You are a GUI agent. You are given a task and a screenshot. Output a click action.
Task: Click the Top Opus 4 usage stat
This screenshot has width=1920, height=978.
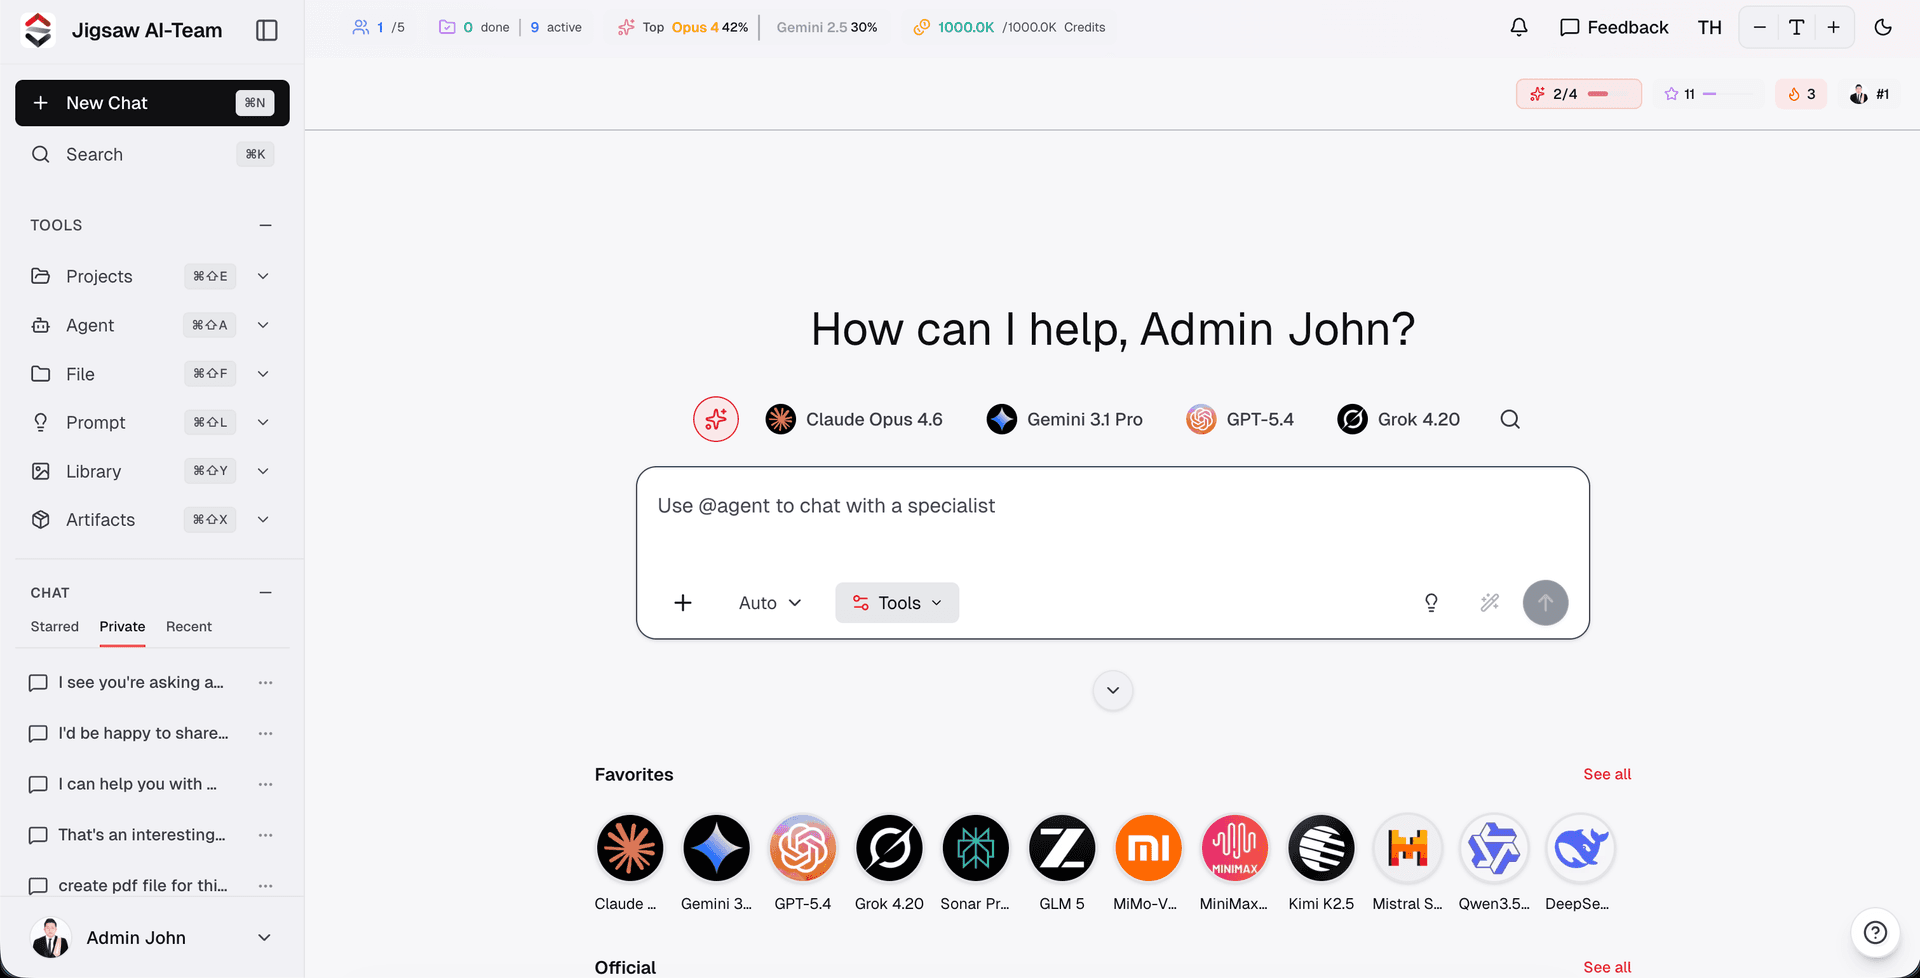pos(682,27)
